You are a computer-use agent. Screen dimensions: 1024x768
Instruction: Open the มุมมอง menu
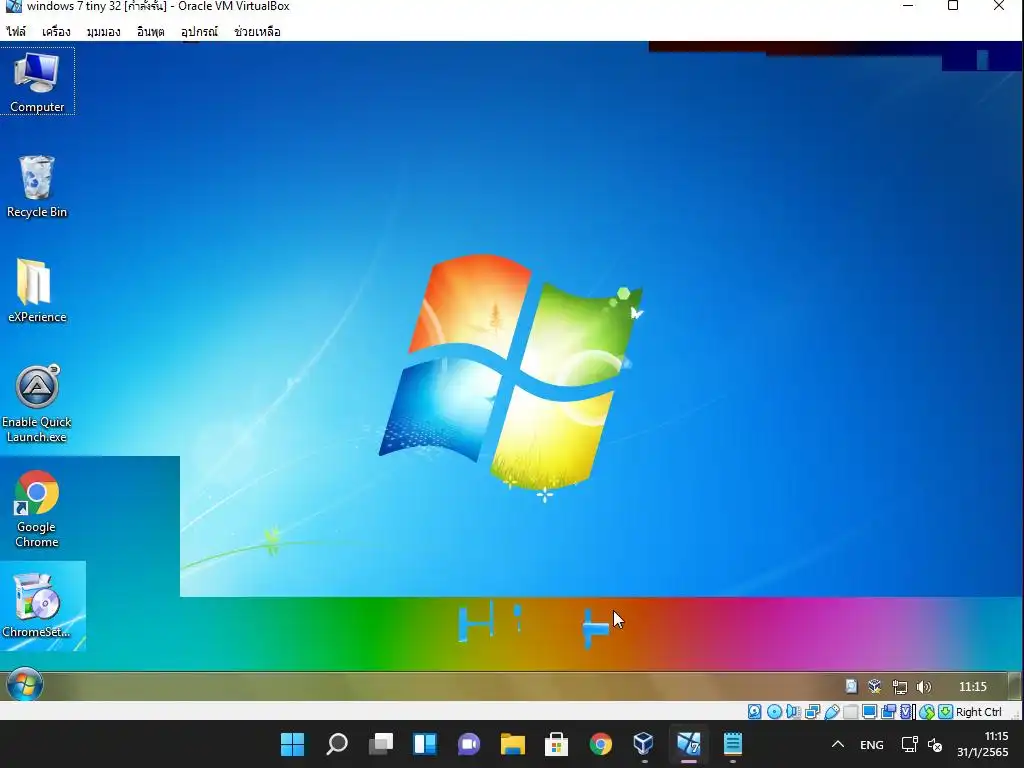(103, 31)
